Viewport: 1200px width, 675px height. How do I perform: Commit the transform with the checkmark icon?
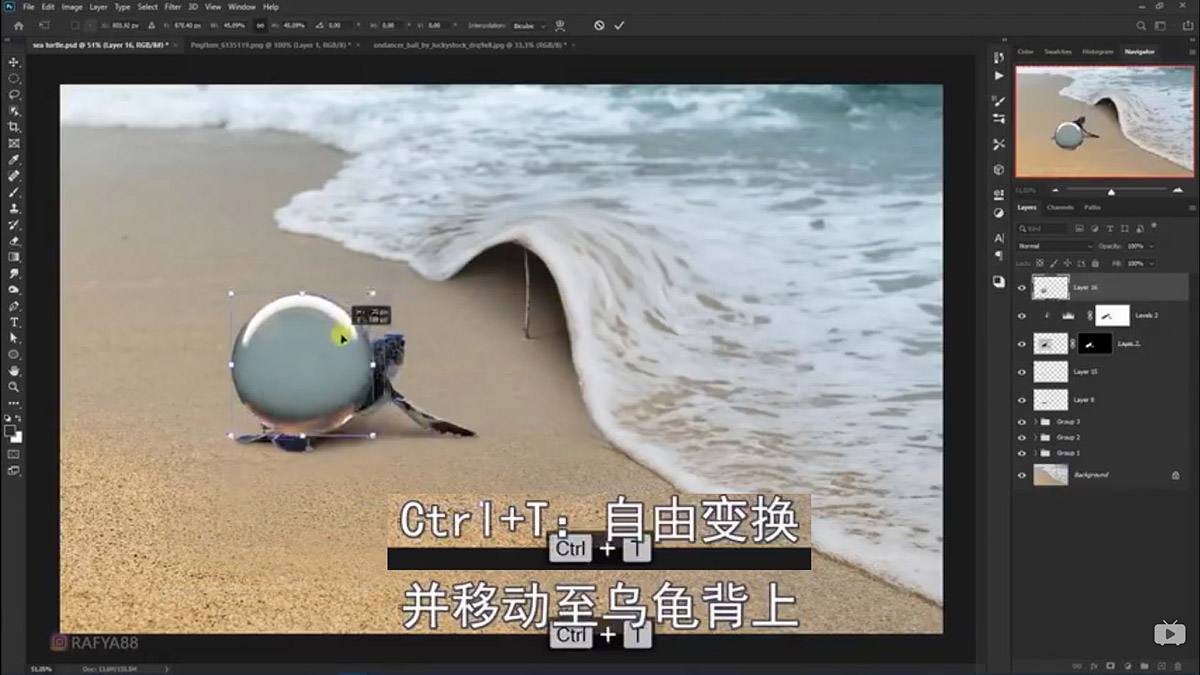(617, 26)
